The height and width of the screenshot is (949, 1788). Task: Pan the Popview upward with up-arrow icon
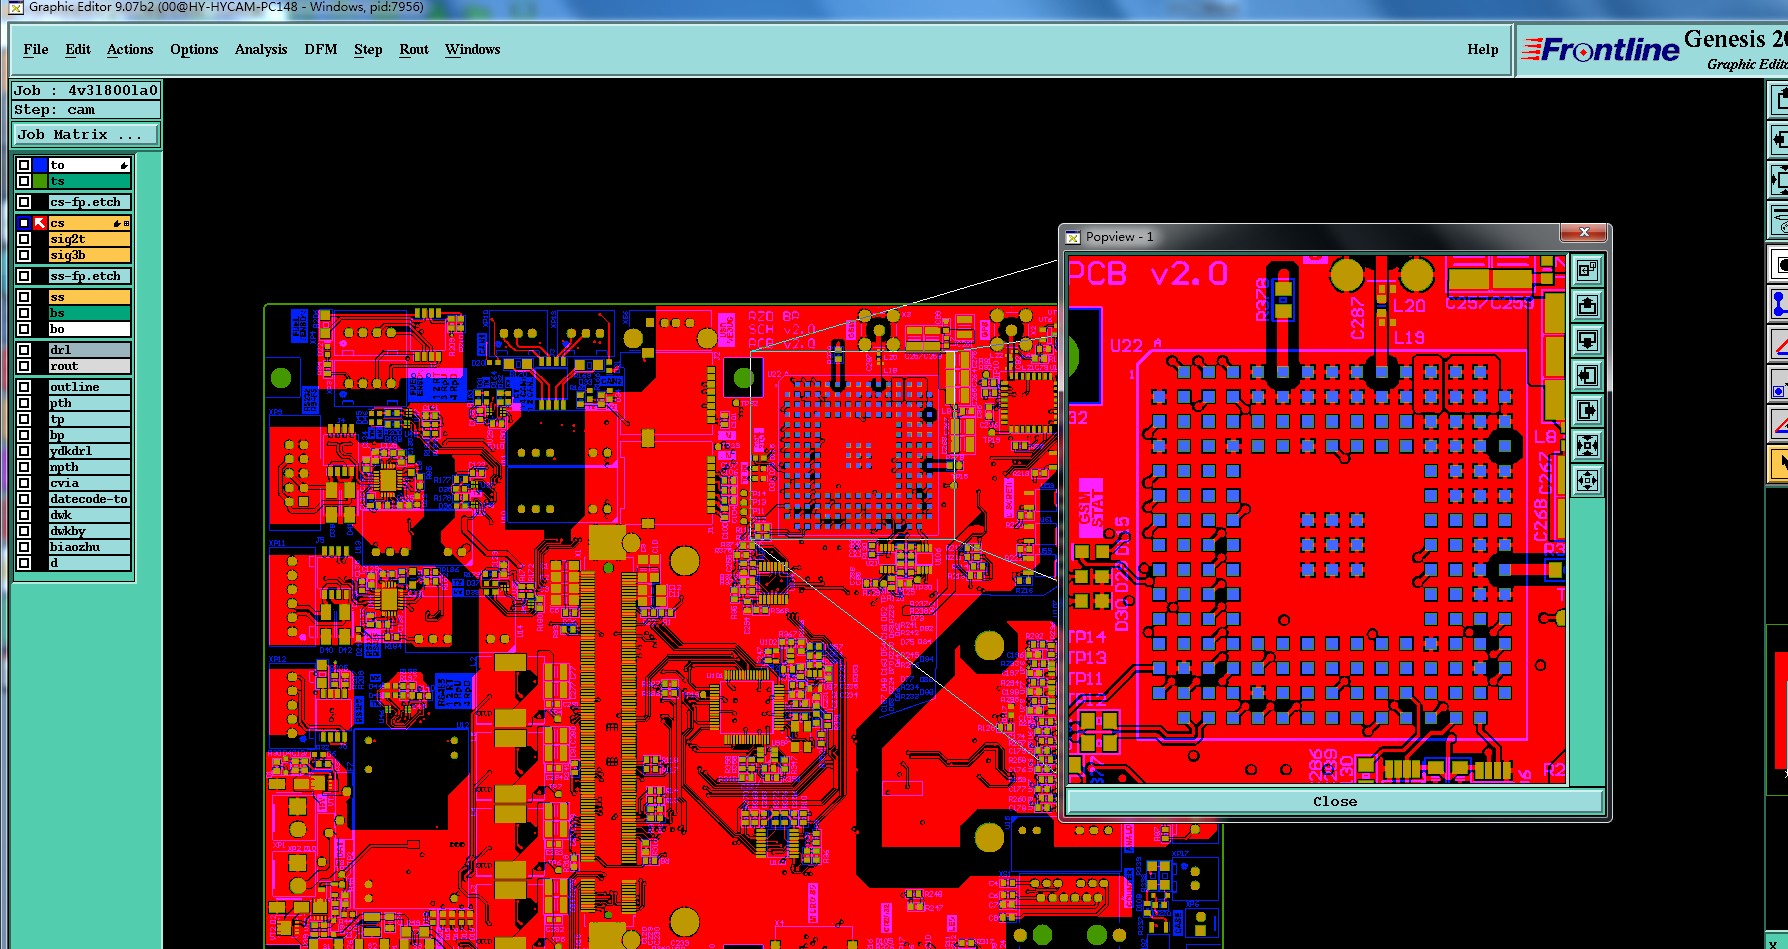pos(1587,305)
